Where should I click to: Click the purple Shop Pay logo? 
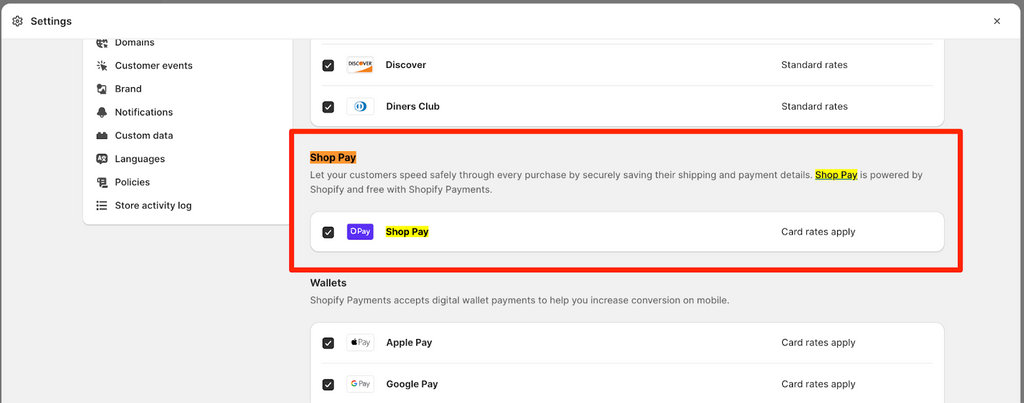[360, 231]
